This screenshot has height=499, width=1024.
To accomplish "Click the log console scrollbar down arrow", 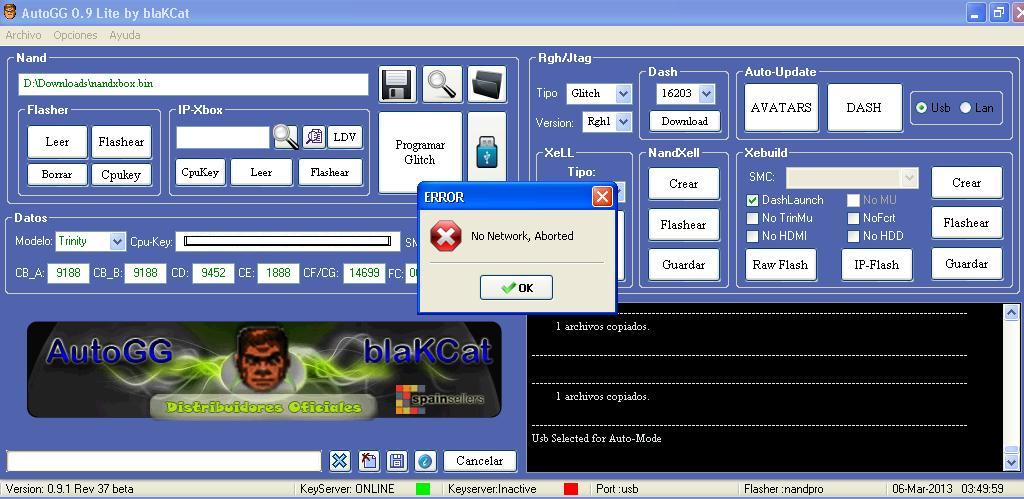I will (1011, 462).
